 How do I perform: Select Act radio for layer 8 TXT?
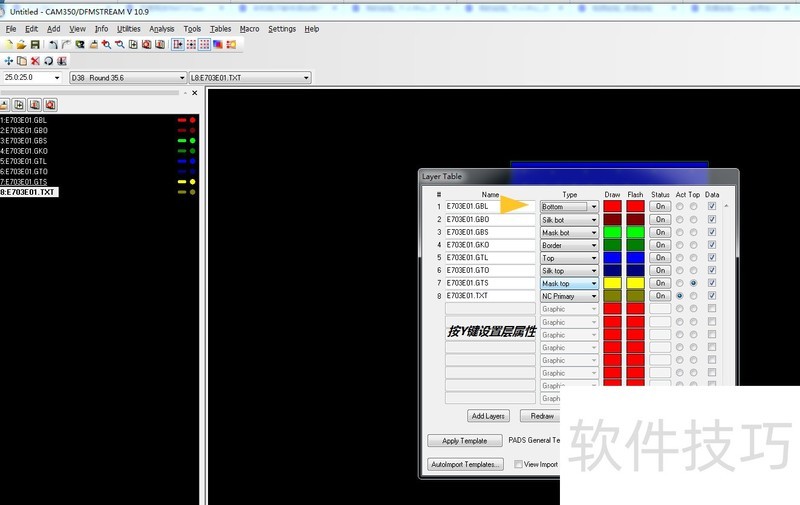pyautogui.click(x=680, y=297)
